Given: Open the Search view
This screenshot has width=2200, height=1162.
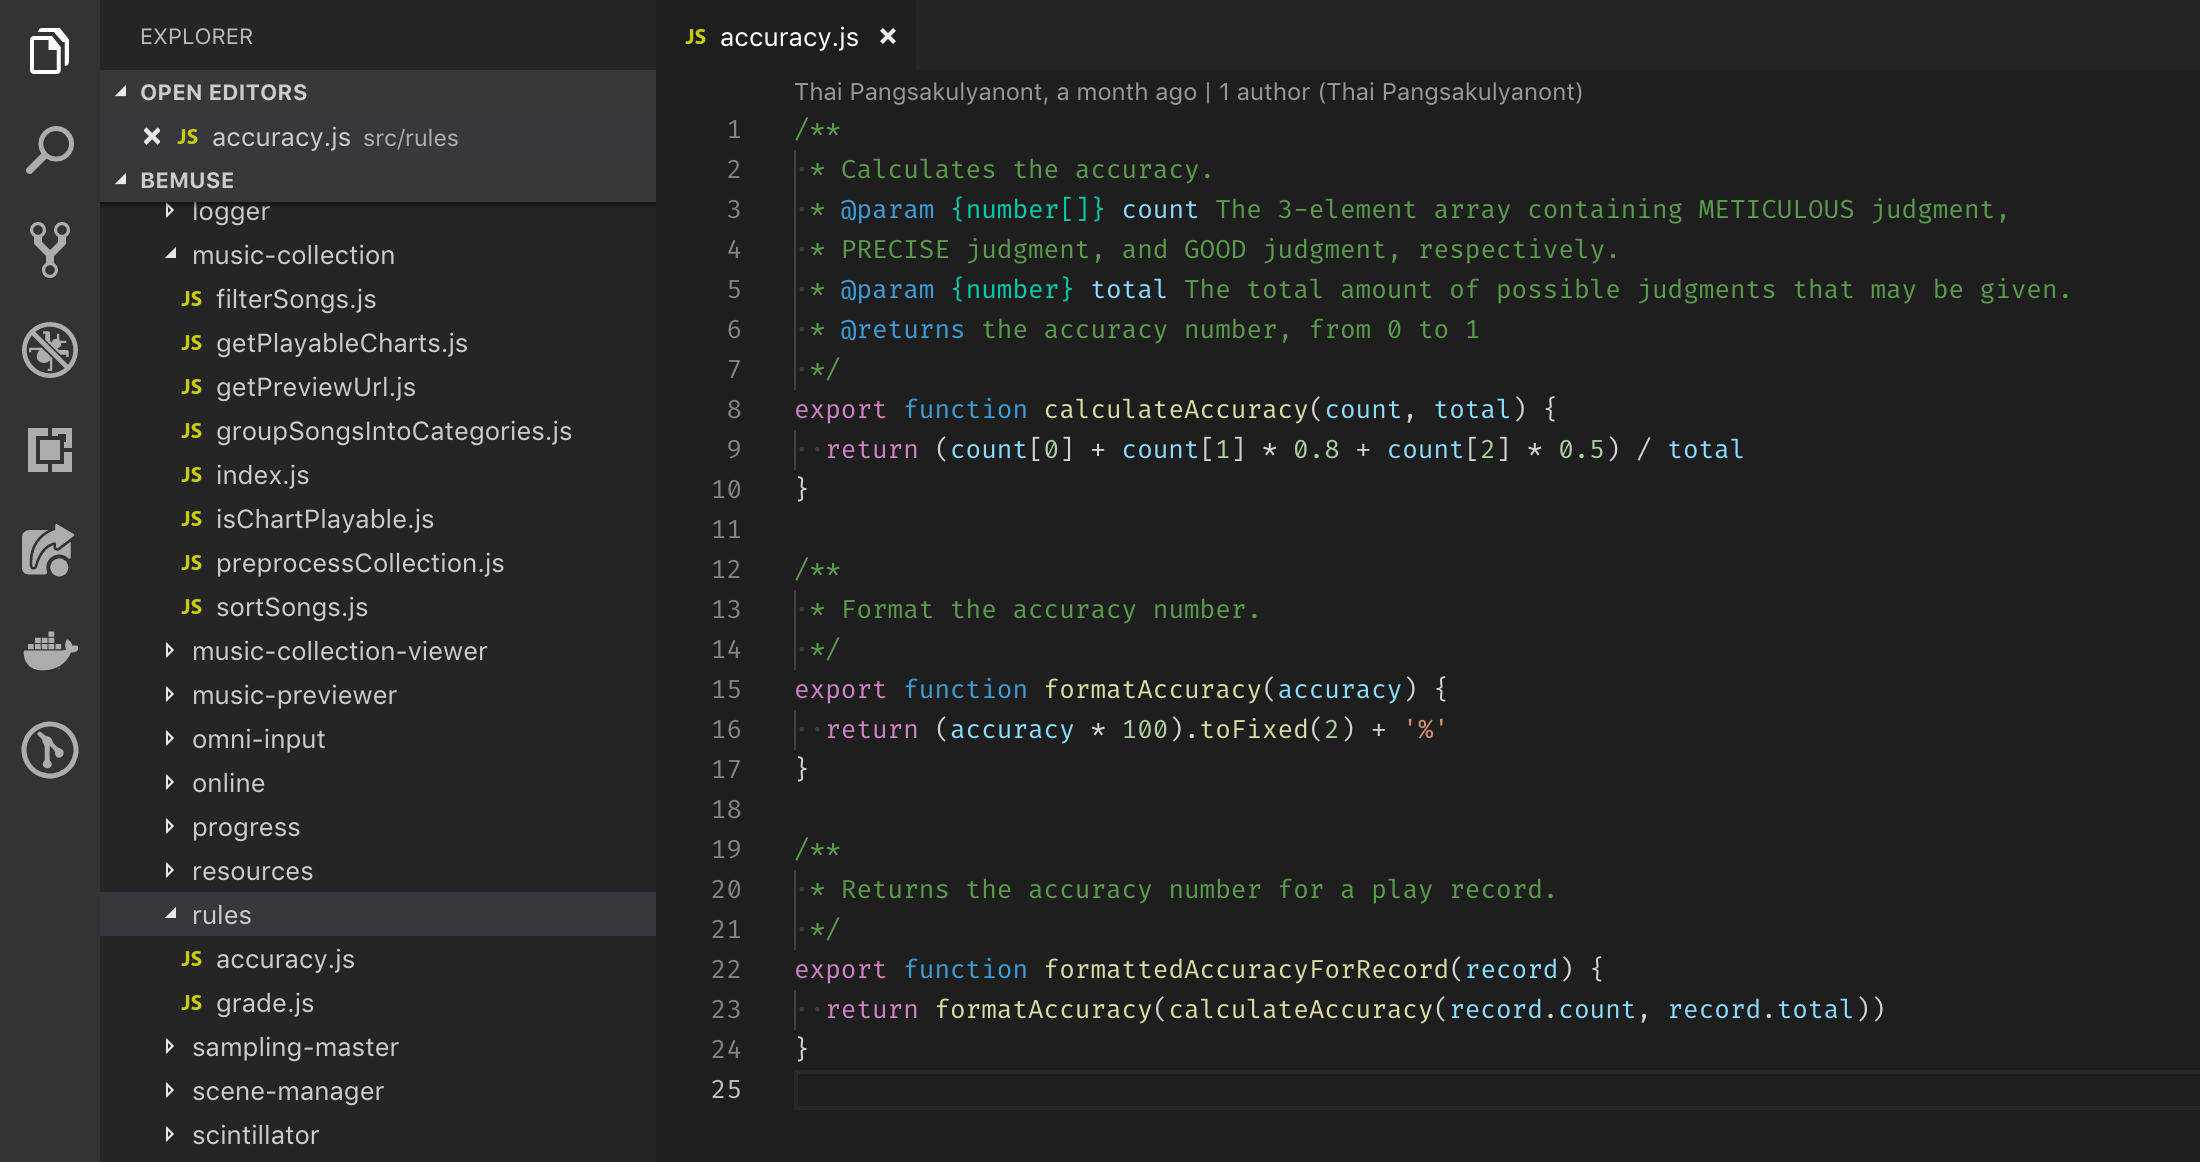Looking at the screenshot, I should [50, 150].
